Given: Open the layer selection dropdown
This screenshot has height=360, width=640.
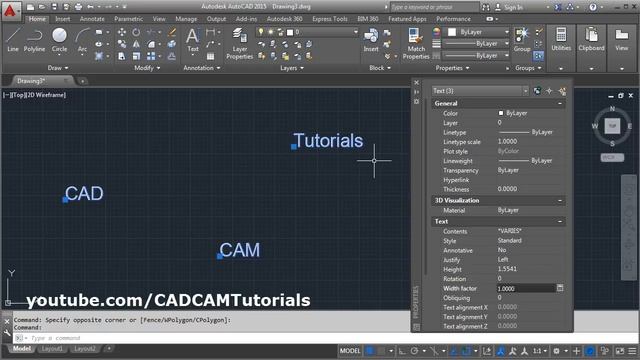Looking at the screenshot, I should pos(356,32).
